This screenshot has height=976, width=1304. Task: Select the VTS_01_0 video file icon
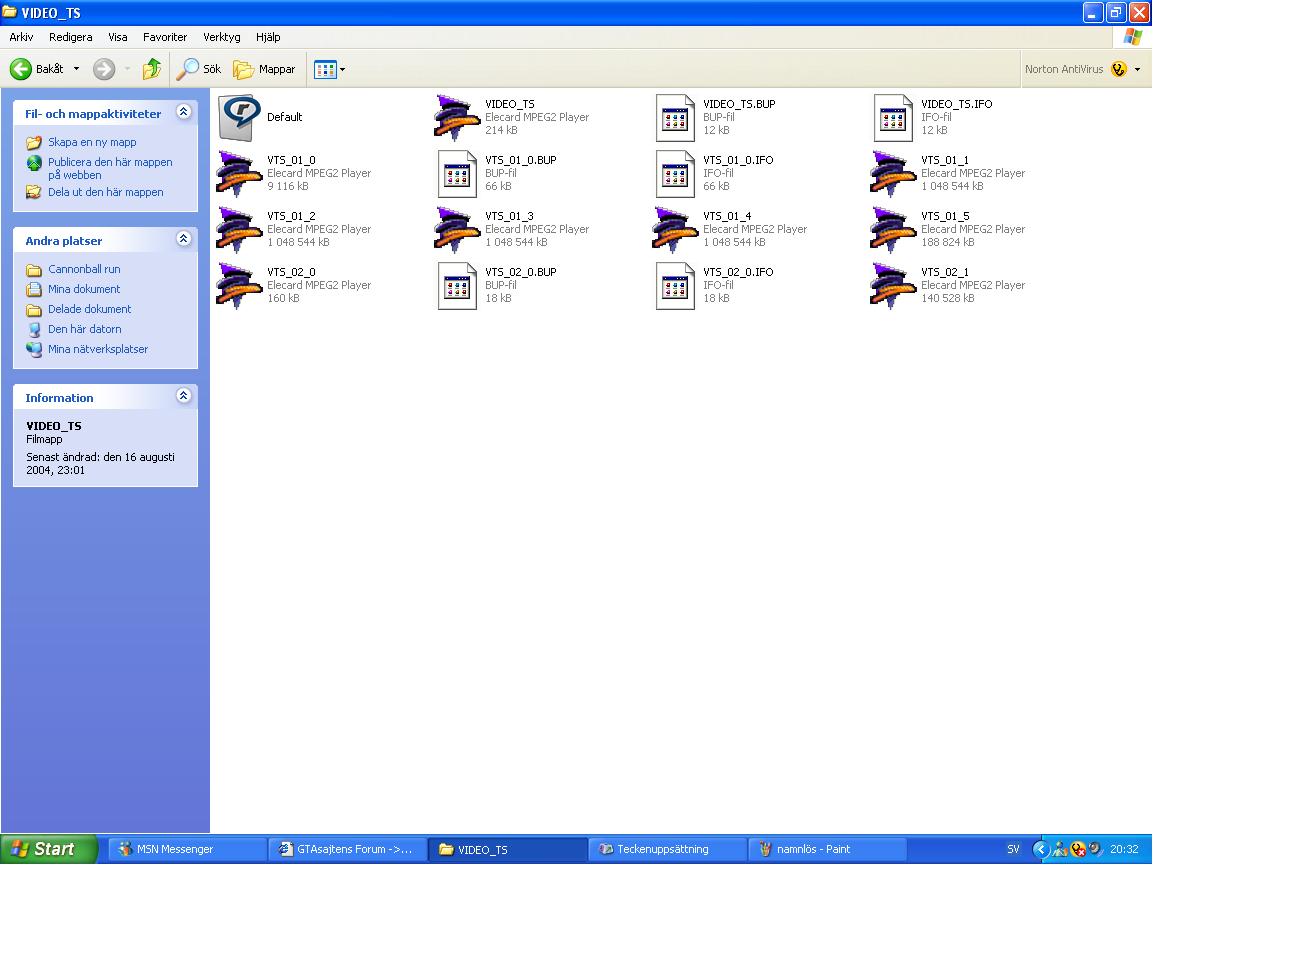tap(240, 174)
